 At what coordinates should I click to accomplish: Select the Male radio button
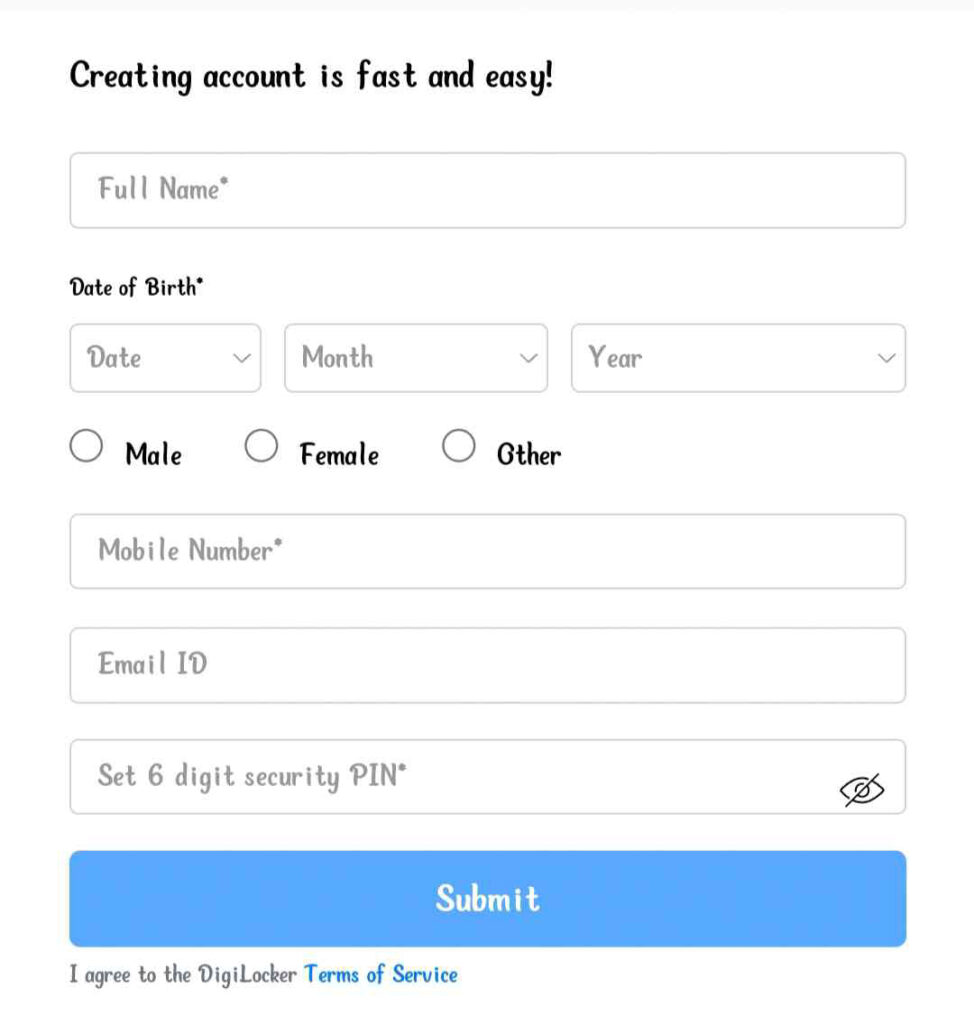[86, 446]
